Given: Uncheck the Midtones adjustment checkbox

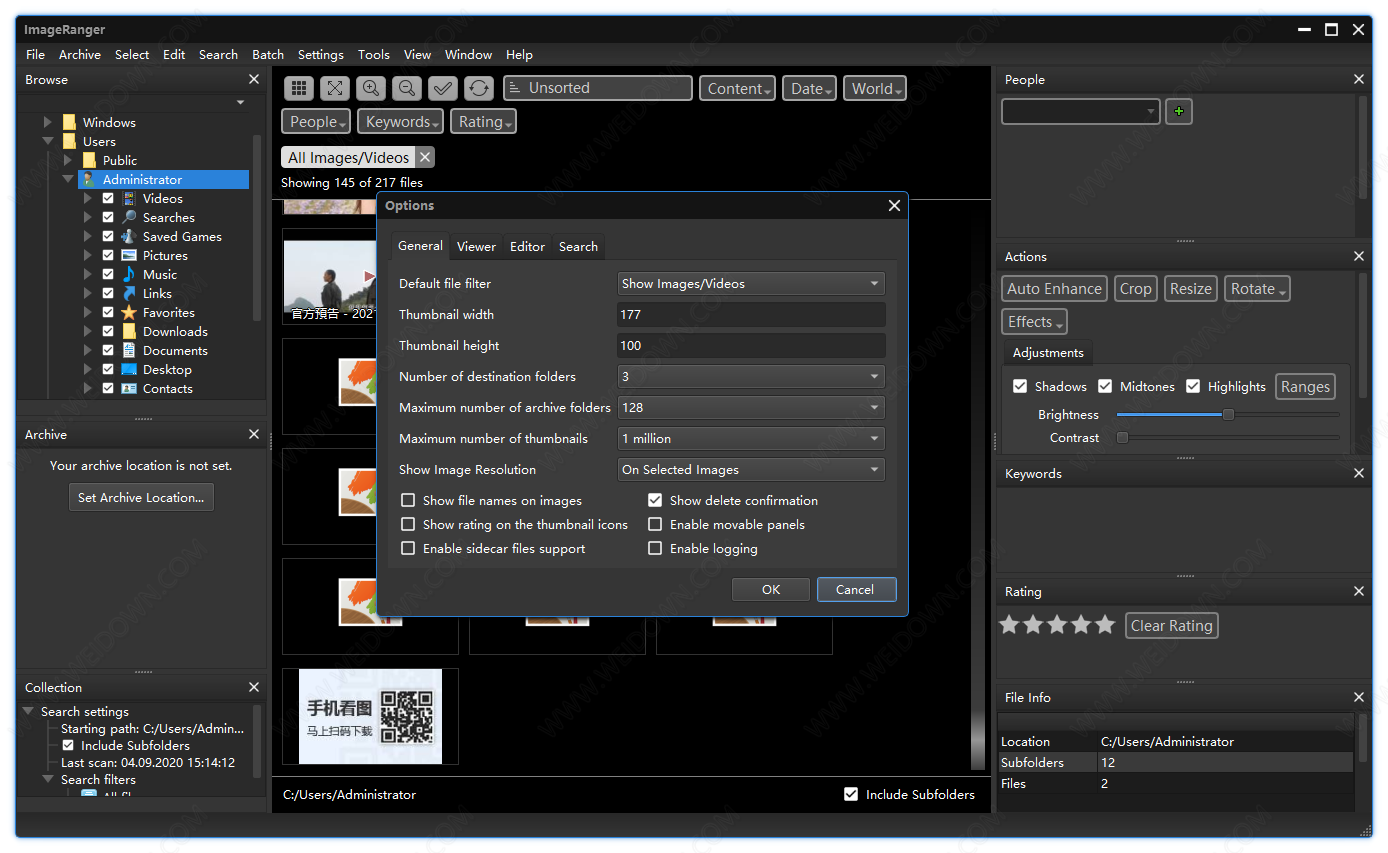Looking at the screenshot, I should coord(1105,387).
